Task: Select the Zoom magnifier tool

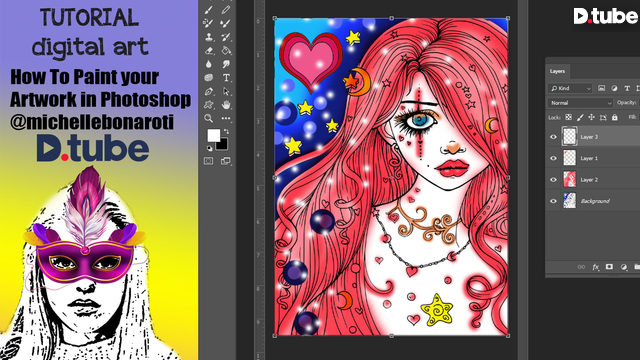Action: click(x=209, y=118)
